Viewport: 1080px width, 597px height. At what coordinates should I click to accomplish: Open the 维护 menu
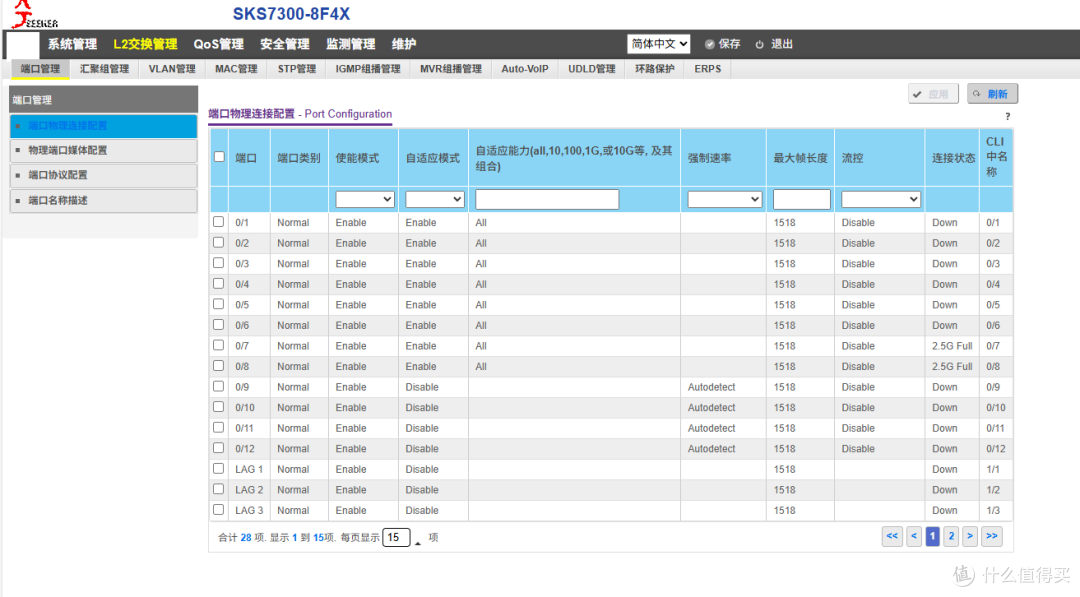pyautogui.click(x=404, y=44)
